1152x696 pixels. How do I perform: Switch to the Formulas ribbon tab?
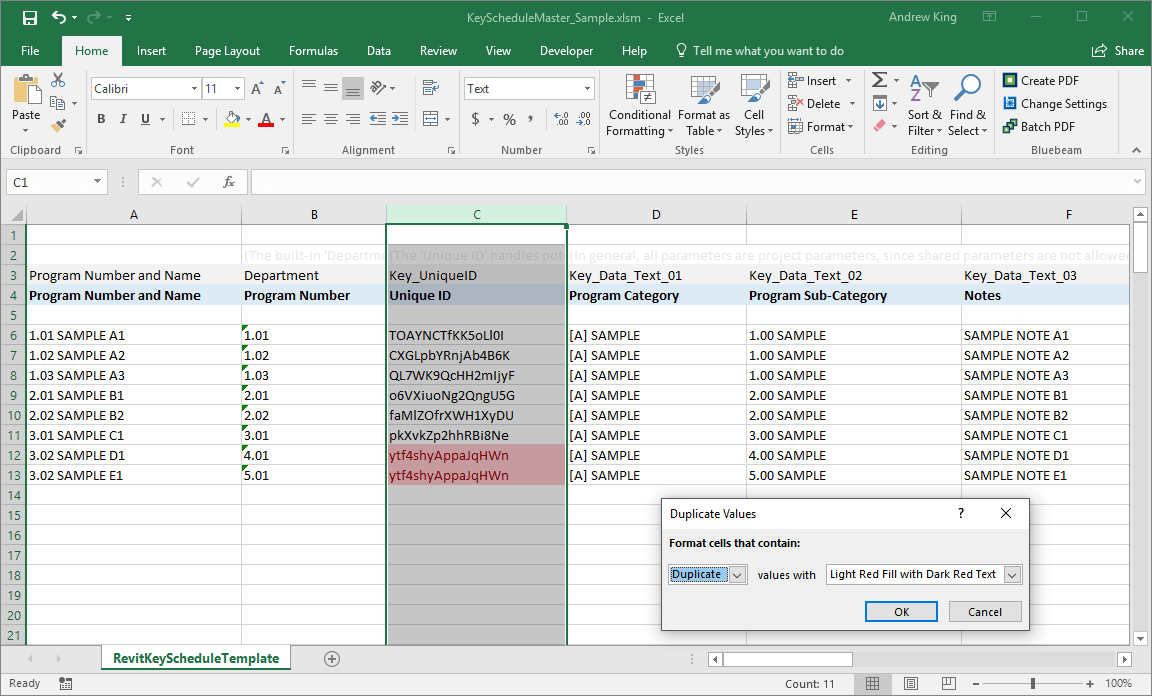coord(313,50)
